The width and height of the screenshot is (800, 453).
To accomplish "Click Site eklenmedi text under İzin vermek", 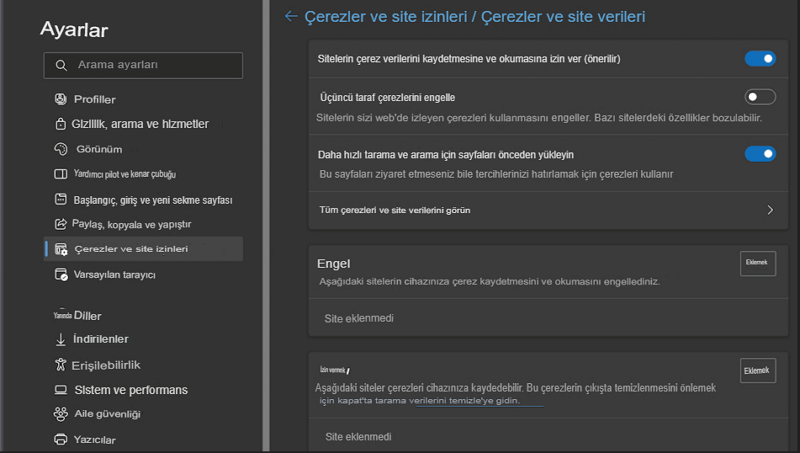I will pyautogui.click(x=358, y=437).
